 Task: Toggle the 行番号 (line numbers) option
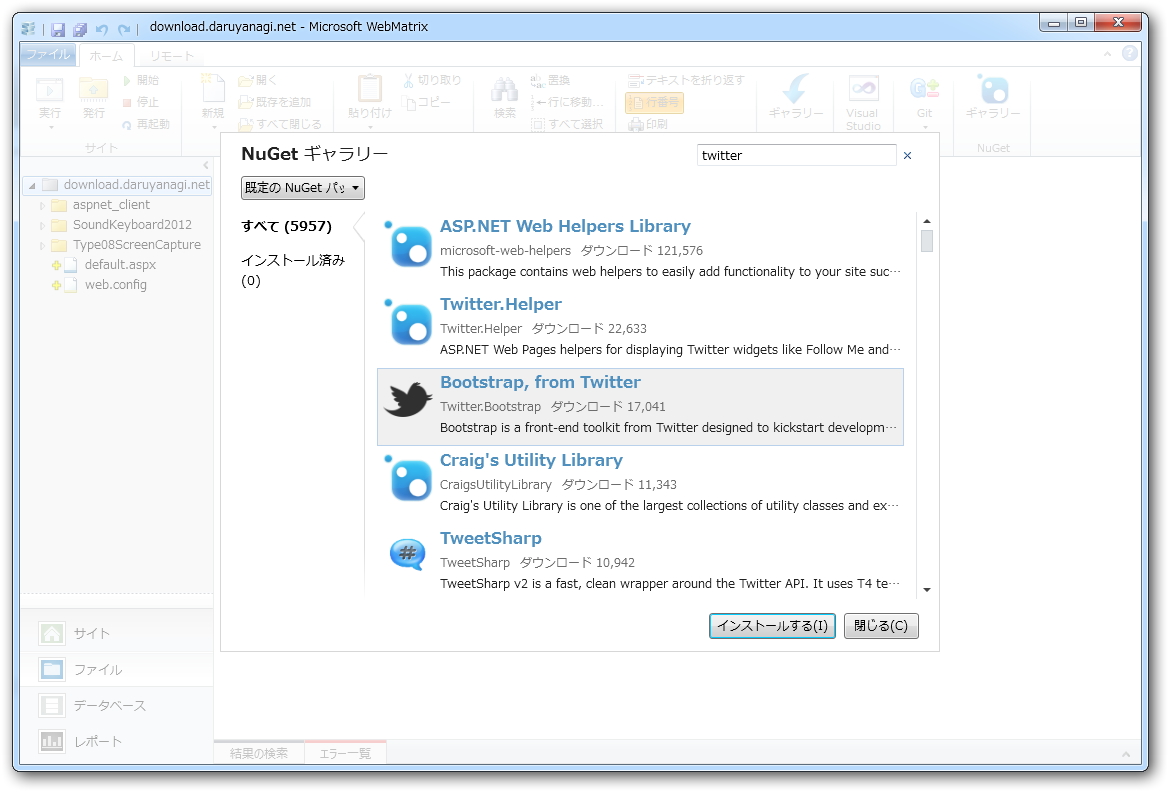[652, 103]
